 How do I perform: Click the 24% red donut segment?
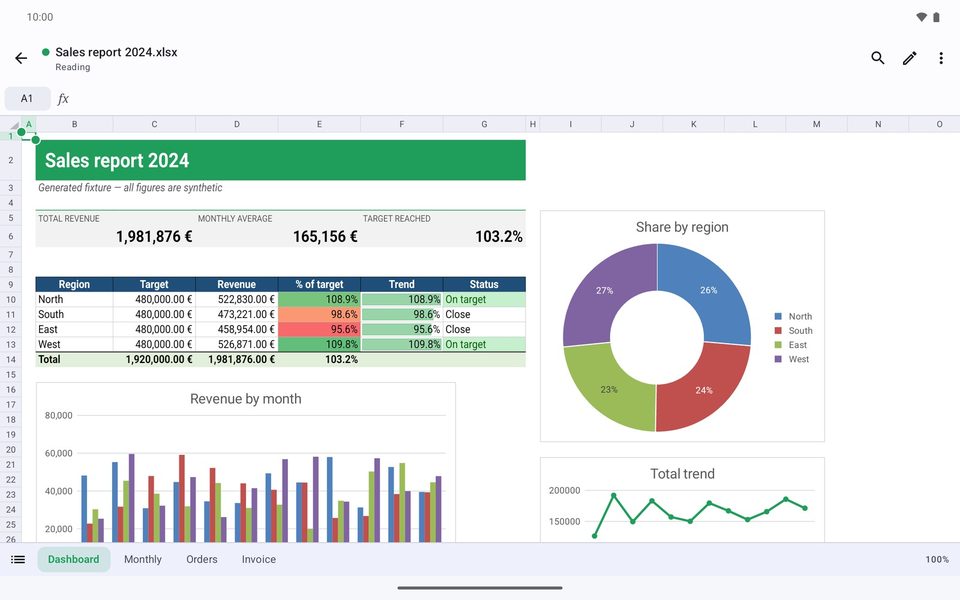pos(704,392)
